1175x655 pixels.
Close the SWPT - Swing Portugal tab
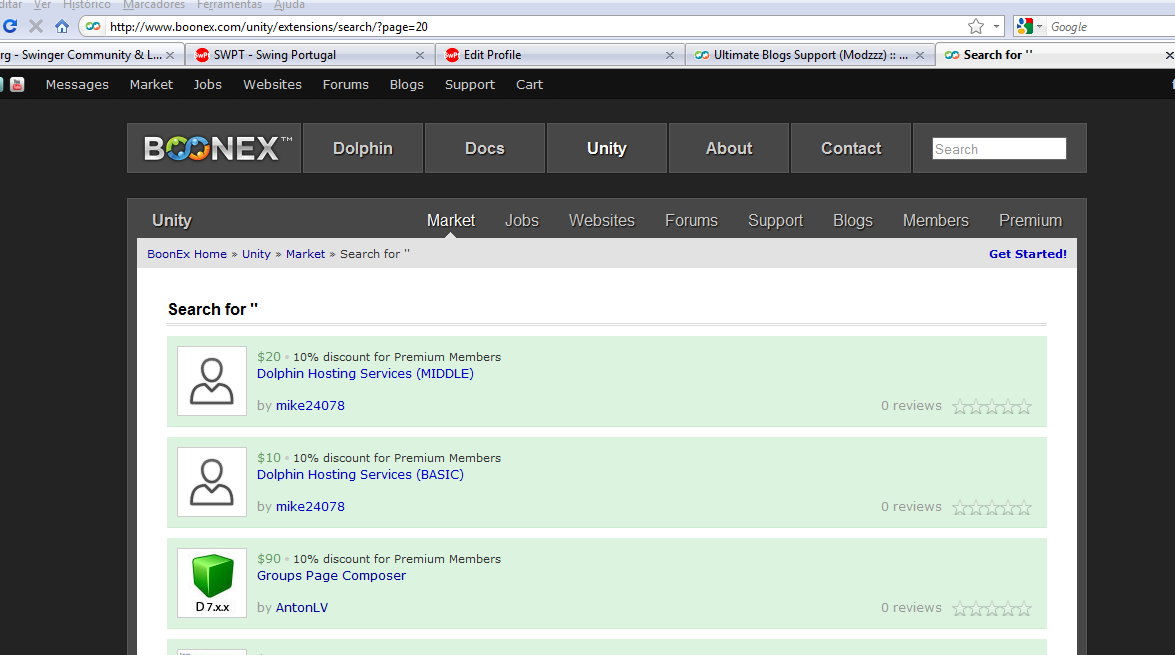[420, 55]
